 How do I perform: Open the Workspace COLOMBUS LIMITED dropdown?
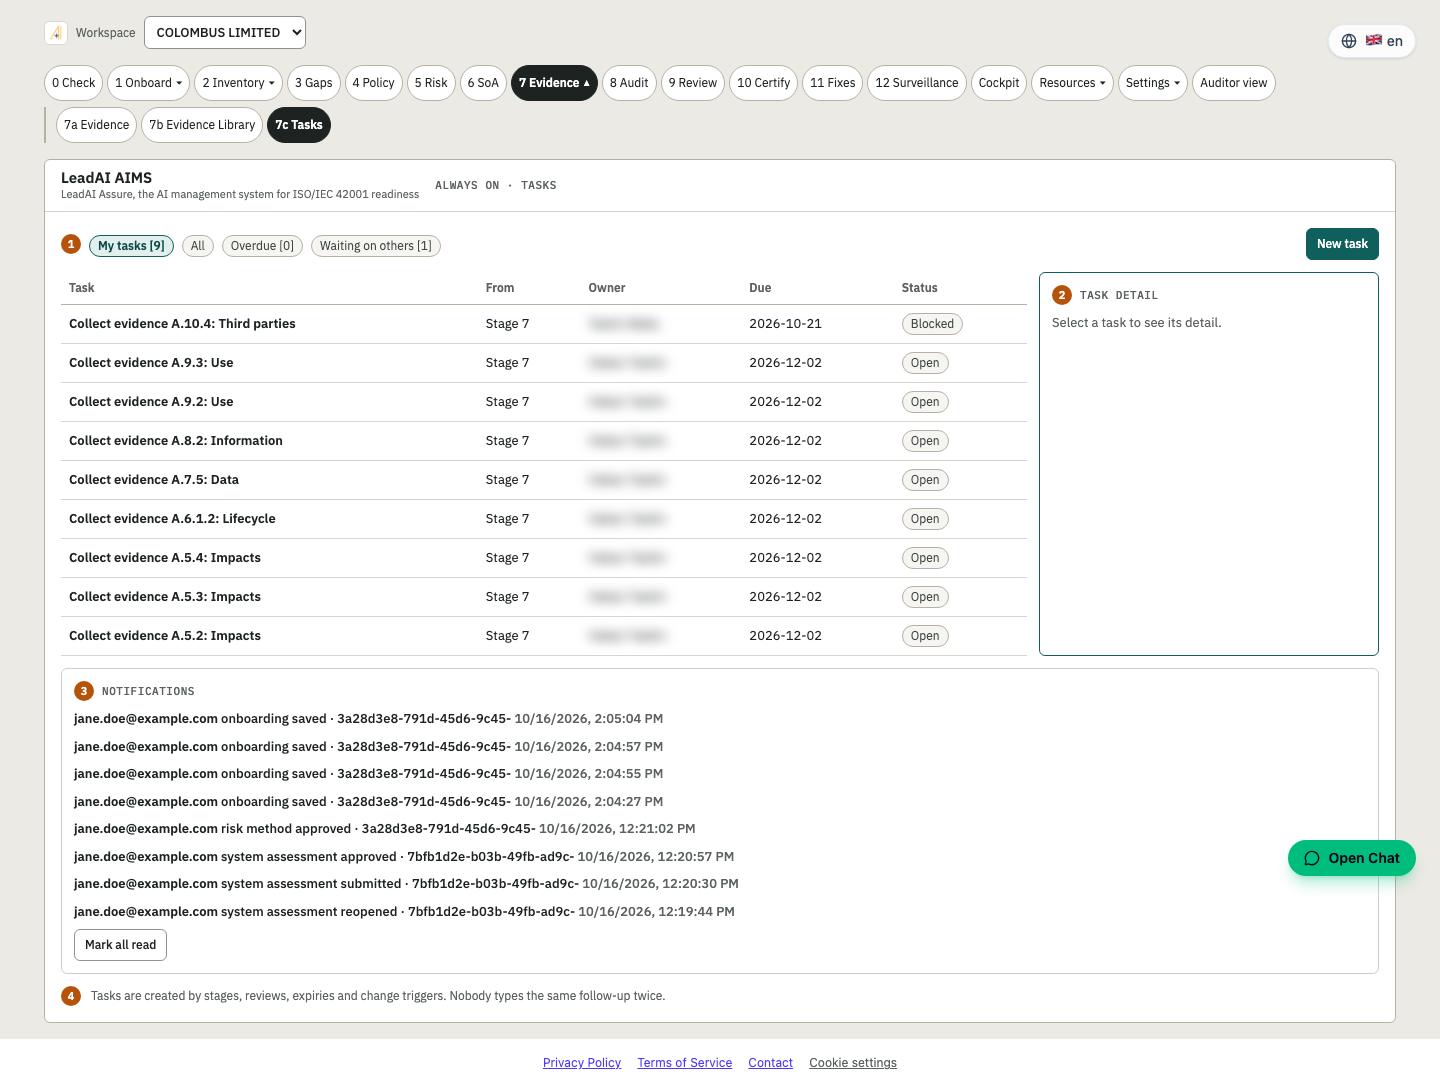point(225,33)
